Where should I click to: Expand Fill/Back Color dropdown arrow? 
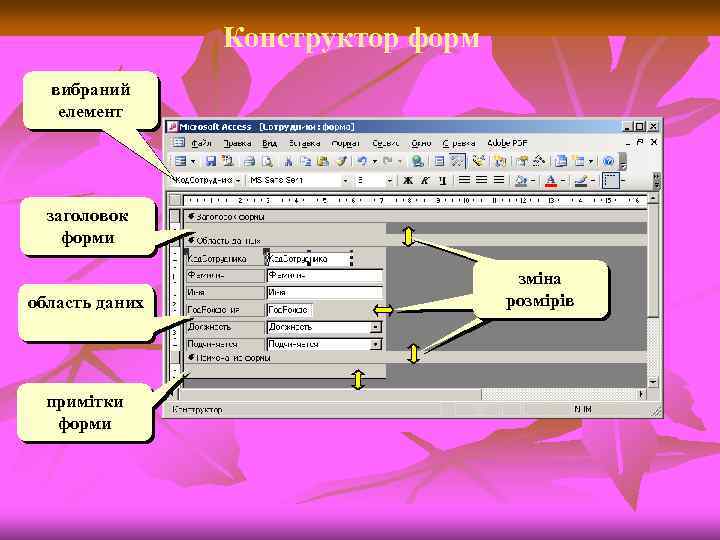click(533, 180)
